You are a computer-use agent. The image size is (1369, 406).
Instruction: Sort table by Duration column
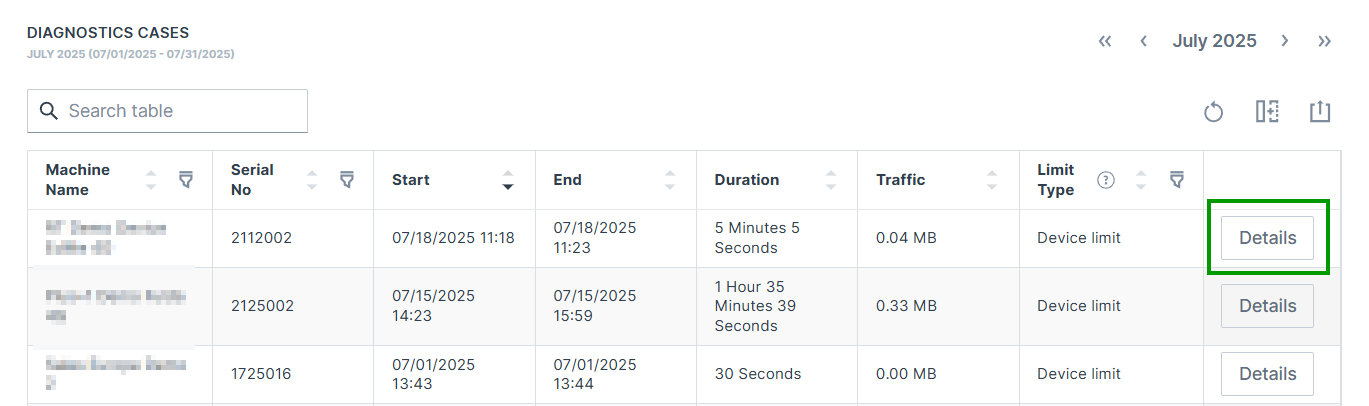click(x=830, y=180)
